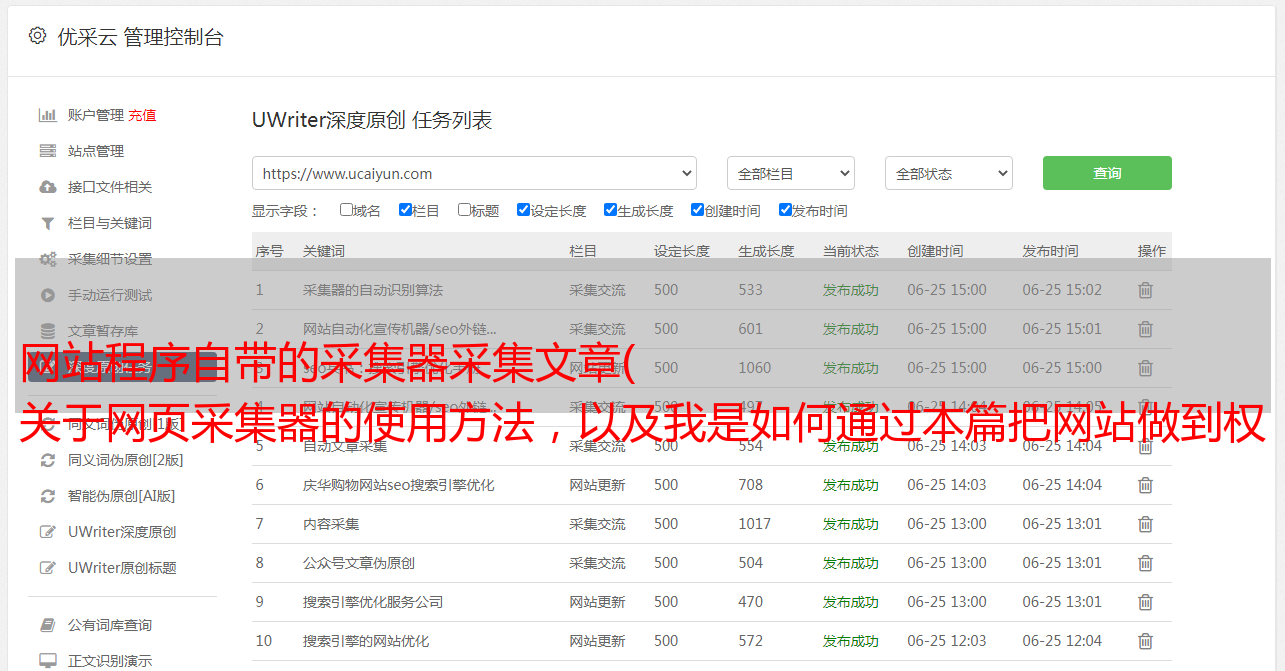The width and height of the screenshot is (1285, 671).
Task: Click the red 充值 link
Action: pos(142,115)
